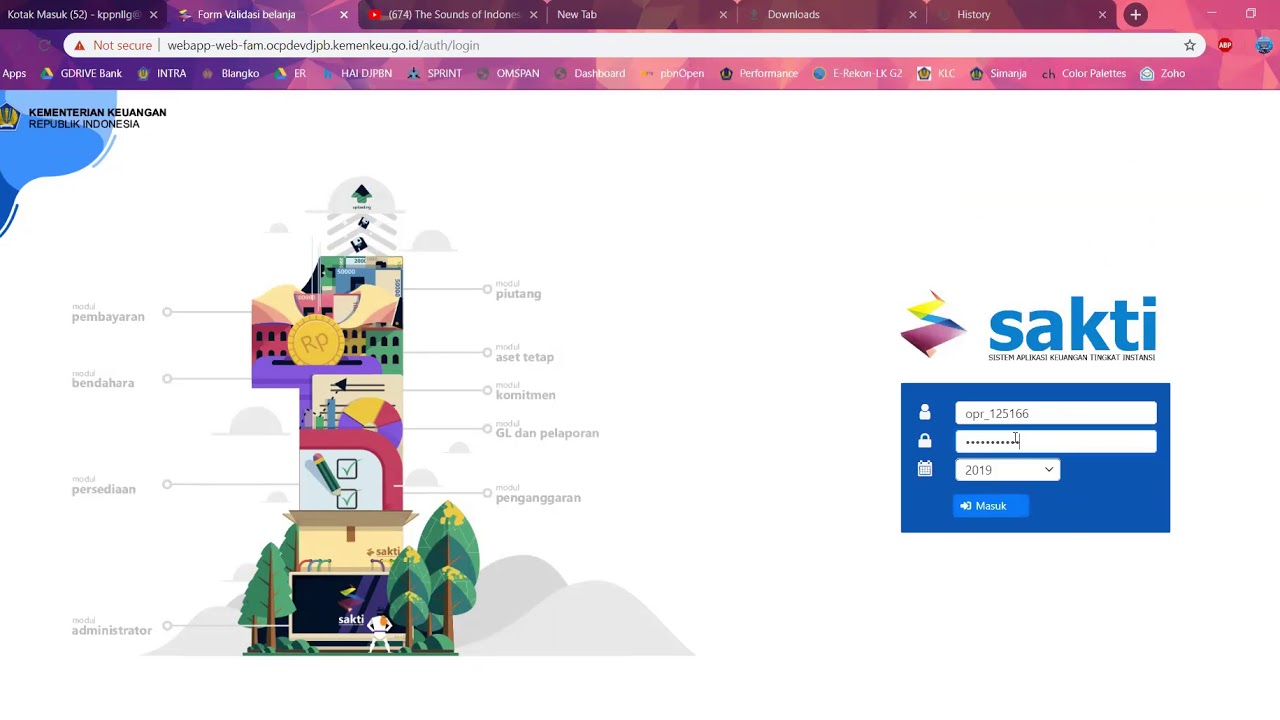This screenshot has height=720, width=1280.
Task: Open the Simanja bookmark
Action: point(998,73)
